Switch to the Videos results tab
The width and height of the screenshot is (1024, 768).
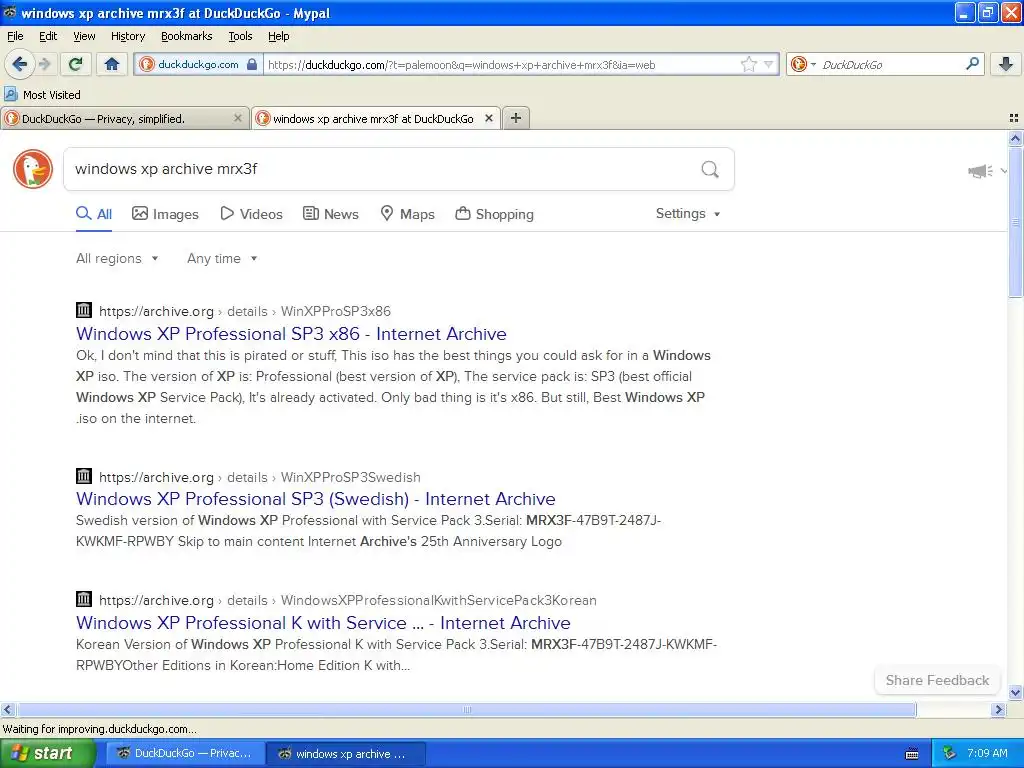coord(251,214)
